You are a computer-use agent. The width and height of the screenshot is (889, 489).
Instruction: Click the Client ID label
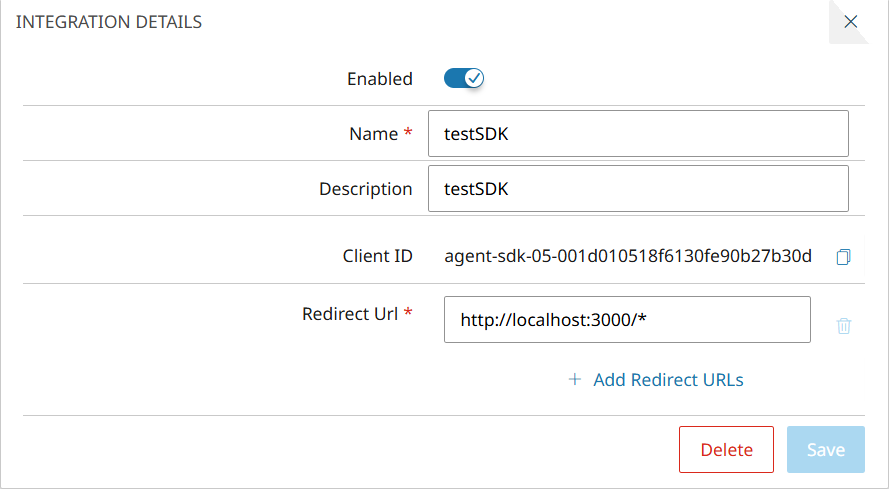click(x=377, y=256)
